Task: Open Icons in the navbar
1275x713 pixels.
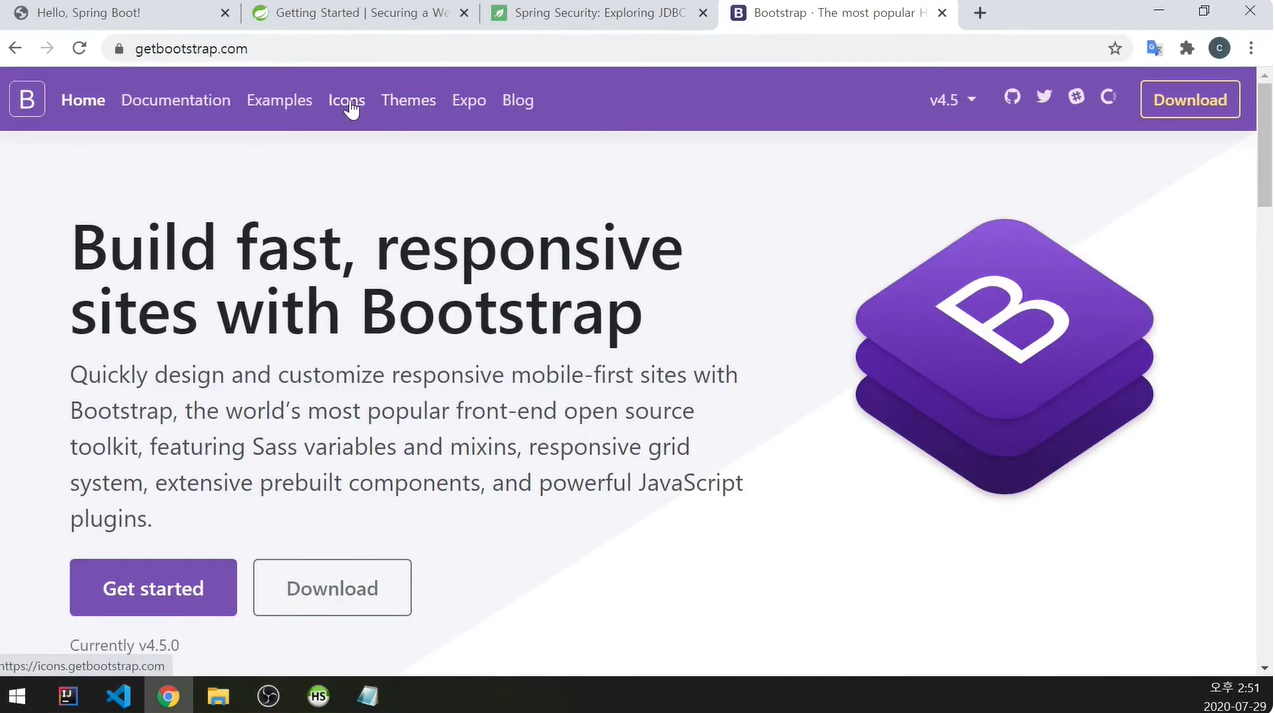Action: (346, 100)
